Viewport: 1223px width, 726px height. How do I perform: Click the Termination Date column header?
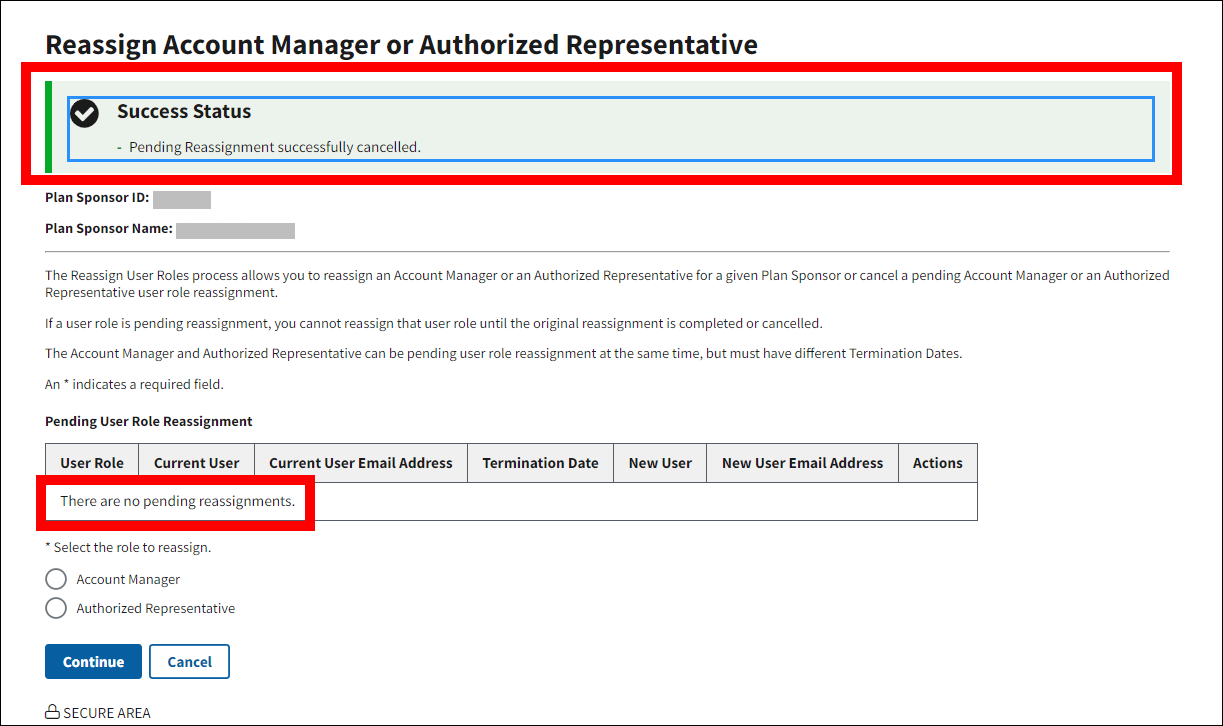[540, 463]
